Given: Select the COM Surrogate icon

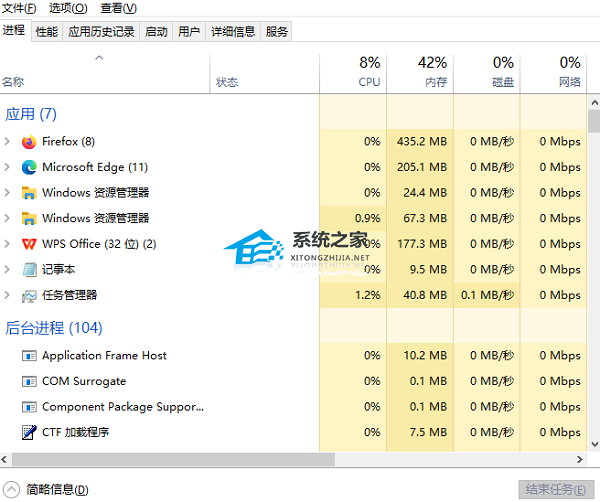Looking at the screenshot, I should [29, 381].
